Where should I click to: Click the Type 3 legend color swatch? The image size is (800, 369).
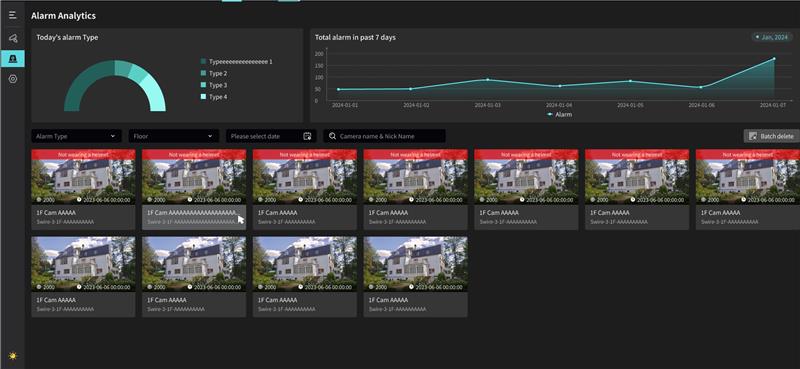click(204, 85)
